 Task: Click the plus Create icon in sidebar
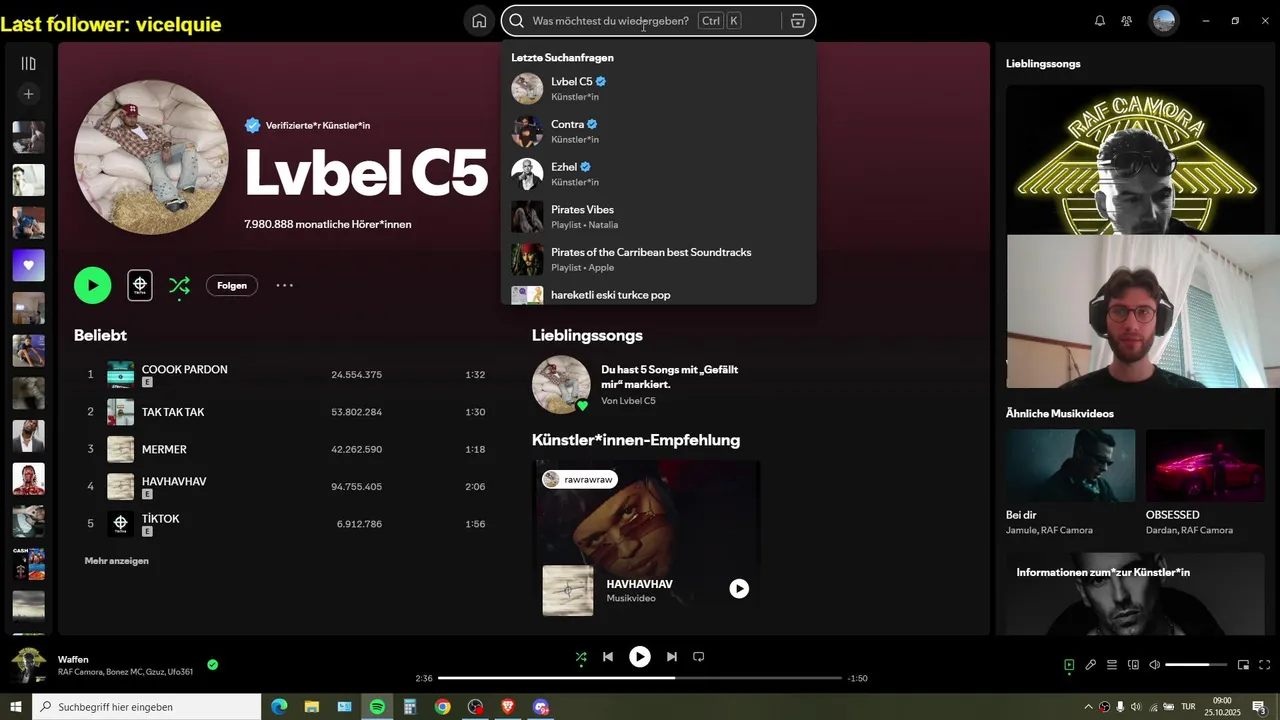pos(28,94)
